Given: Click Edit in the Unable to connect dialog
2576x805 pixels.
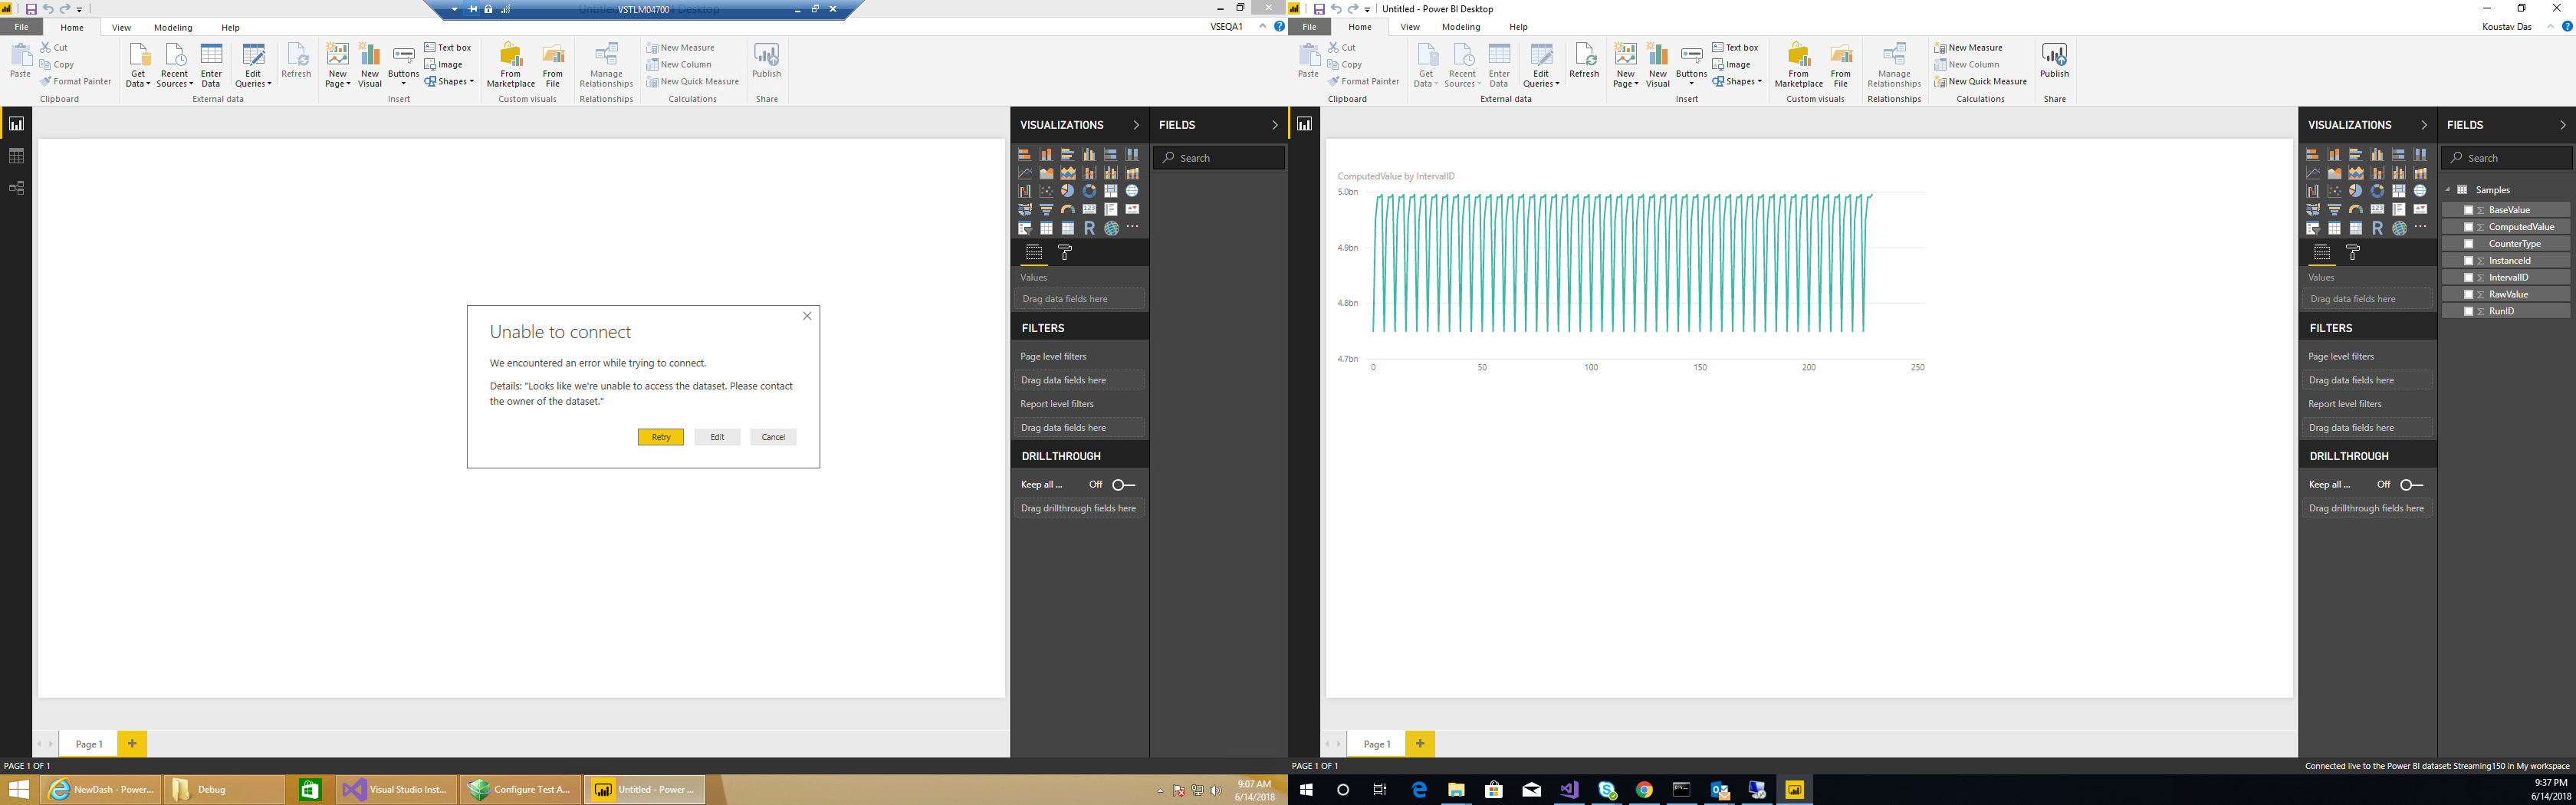Looking at the screenshot, I should [x=717, y=437].
